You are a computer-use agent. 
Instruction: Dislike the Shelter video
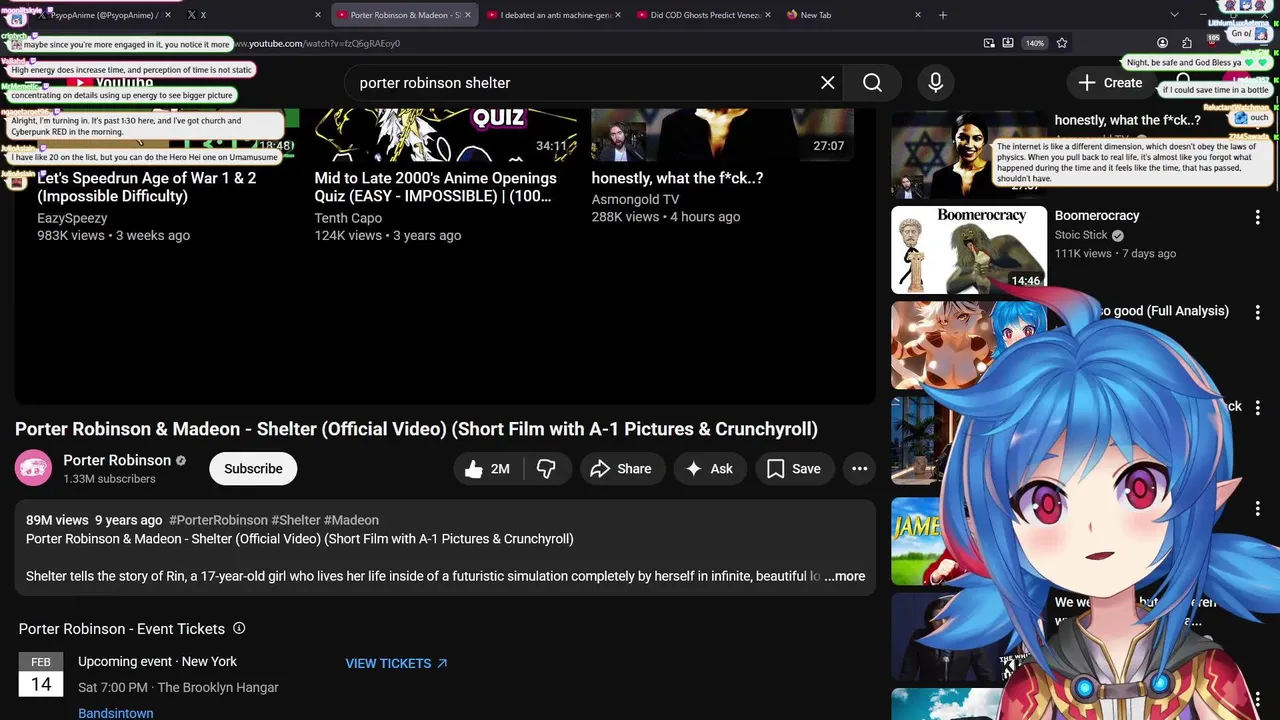point(546,468)
